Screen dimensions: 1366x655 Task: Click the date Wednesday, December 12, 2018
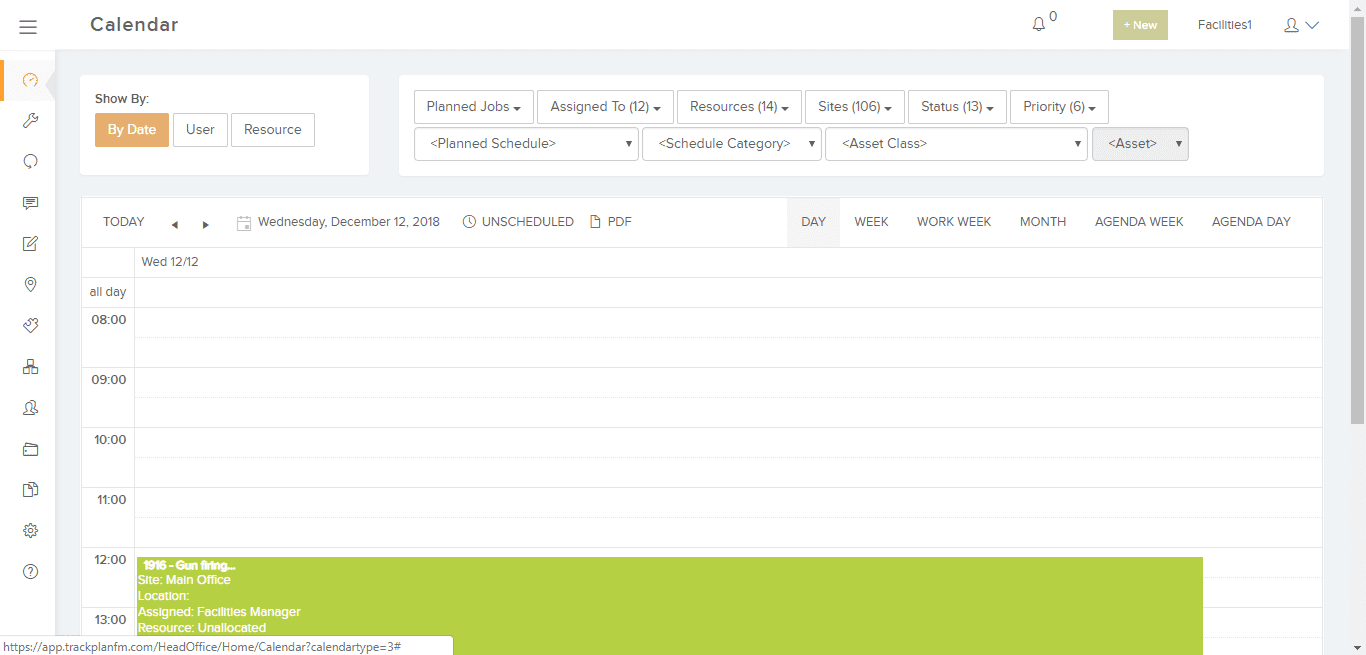click(349, 222)
